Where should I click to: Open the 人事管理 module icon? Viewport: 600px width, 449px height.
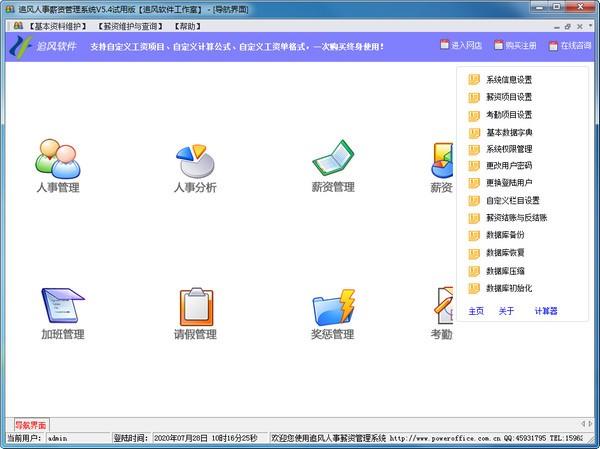point(58,159)
